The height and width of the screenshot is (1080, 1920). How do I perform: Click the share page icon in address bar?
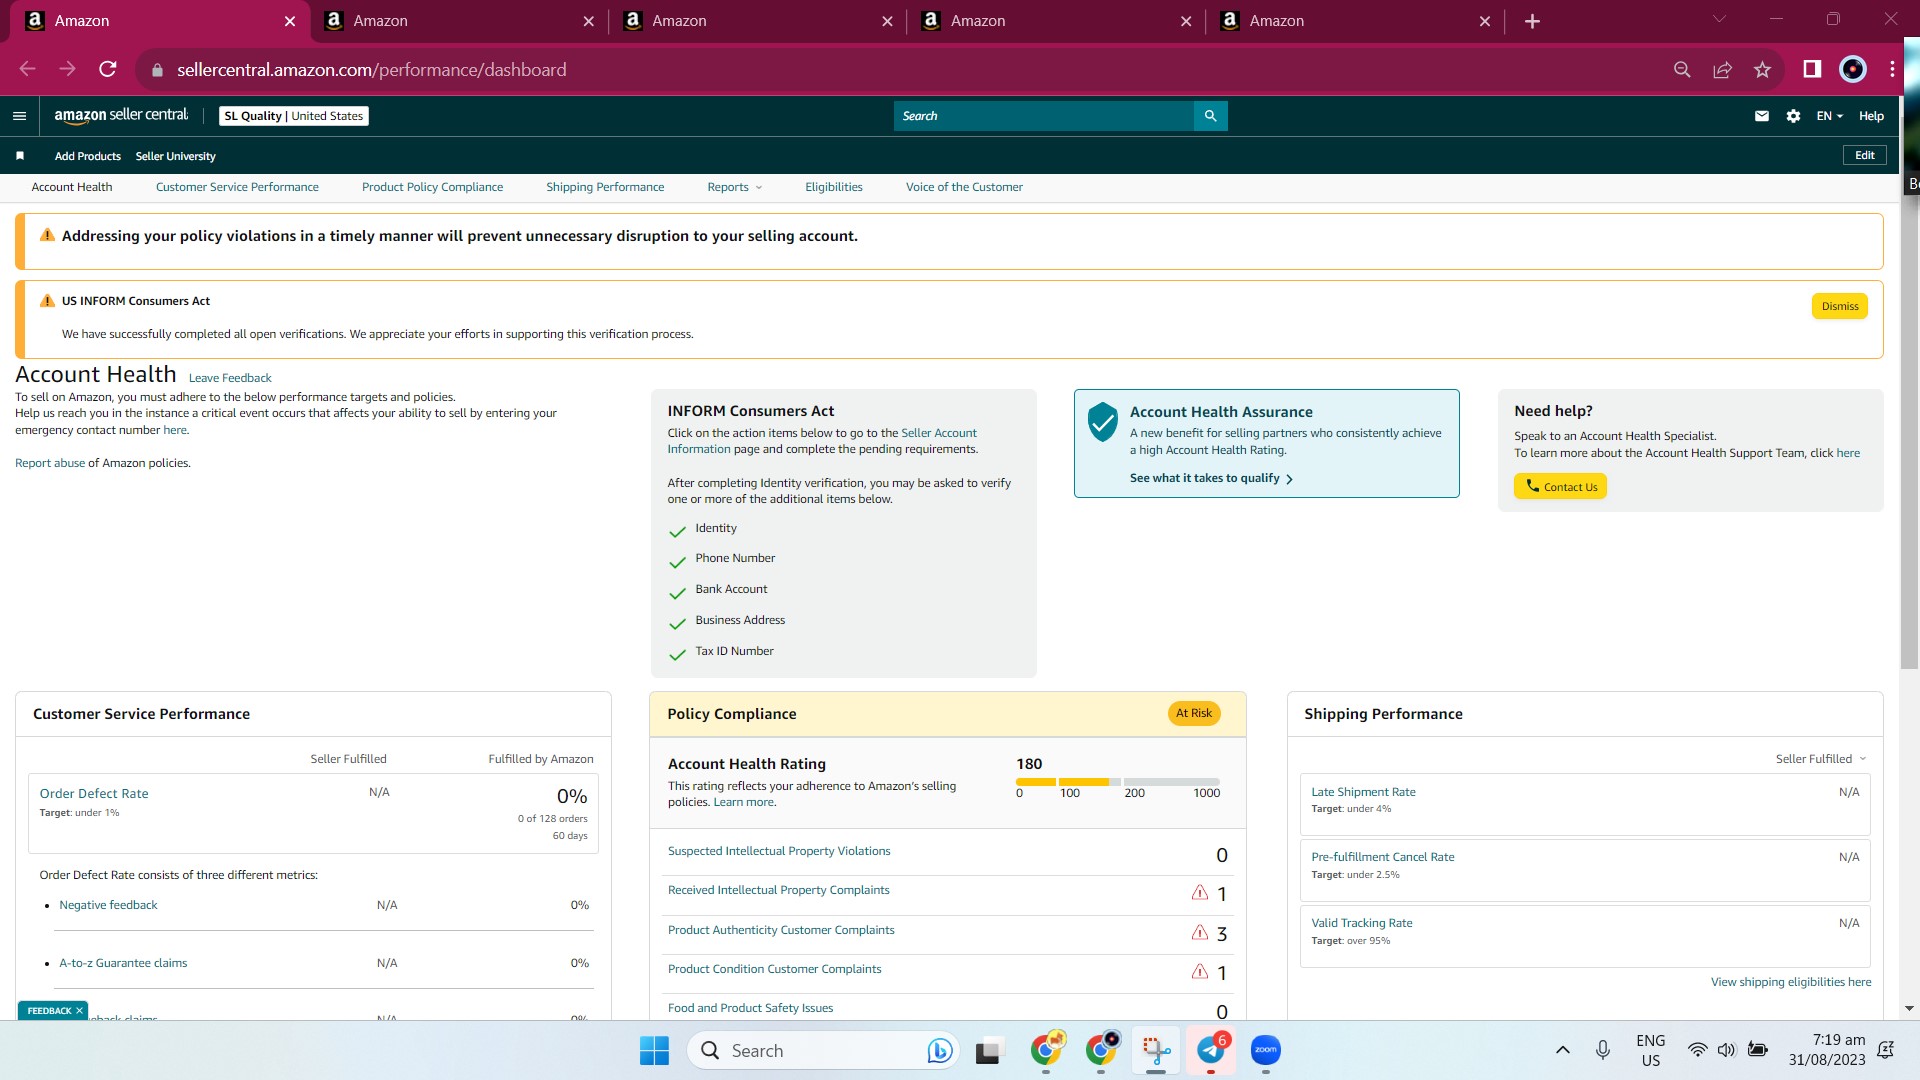(1722, 69)
